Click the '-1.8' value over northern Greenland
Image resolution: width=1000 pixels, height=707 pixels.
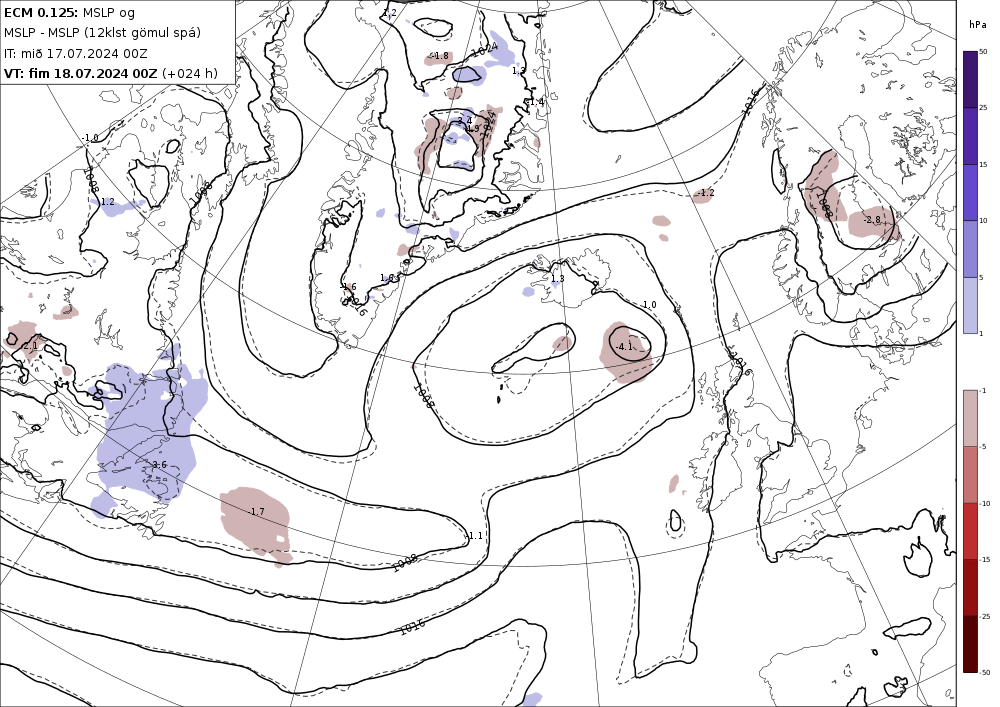[x=440, y=56]
